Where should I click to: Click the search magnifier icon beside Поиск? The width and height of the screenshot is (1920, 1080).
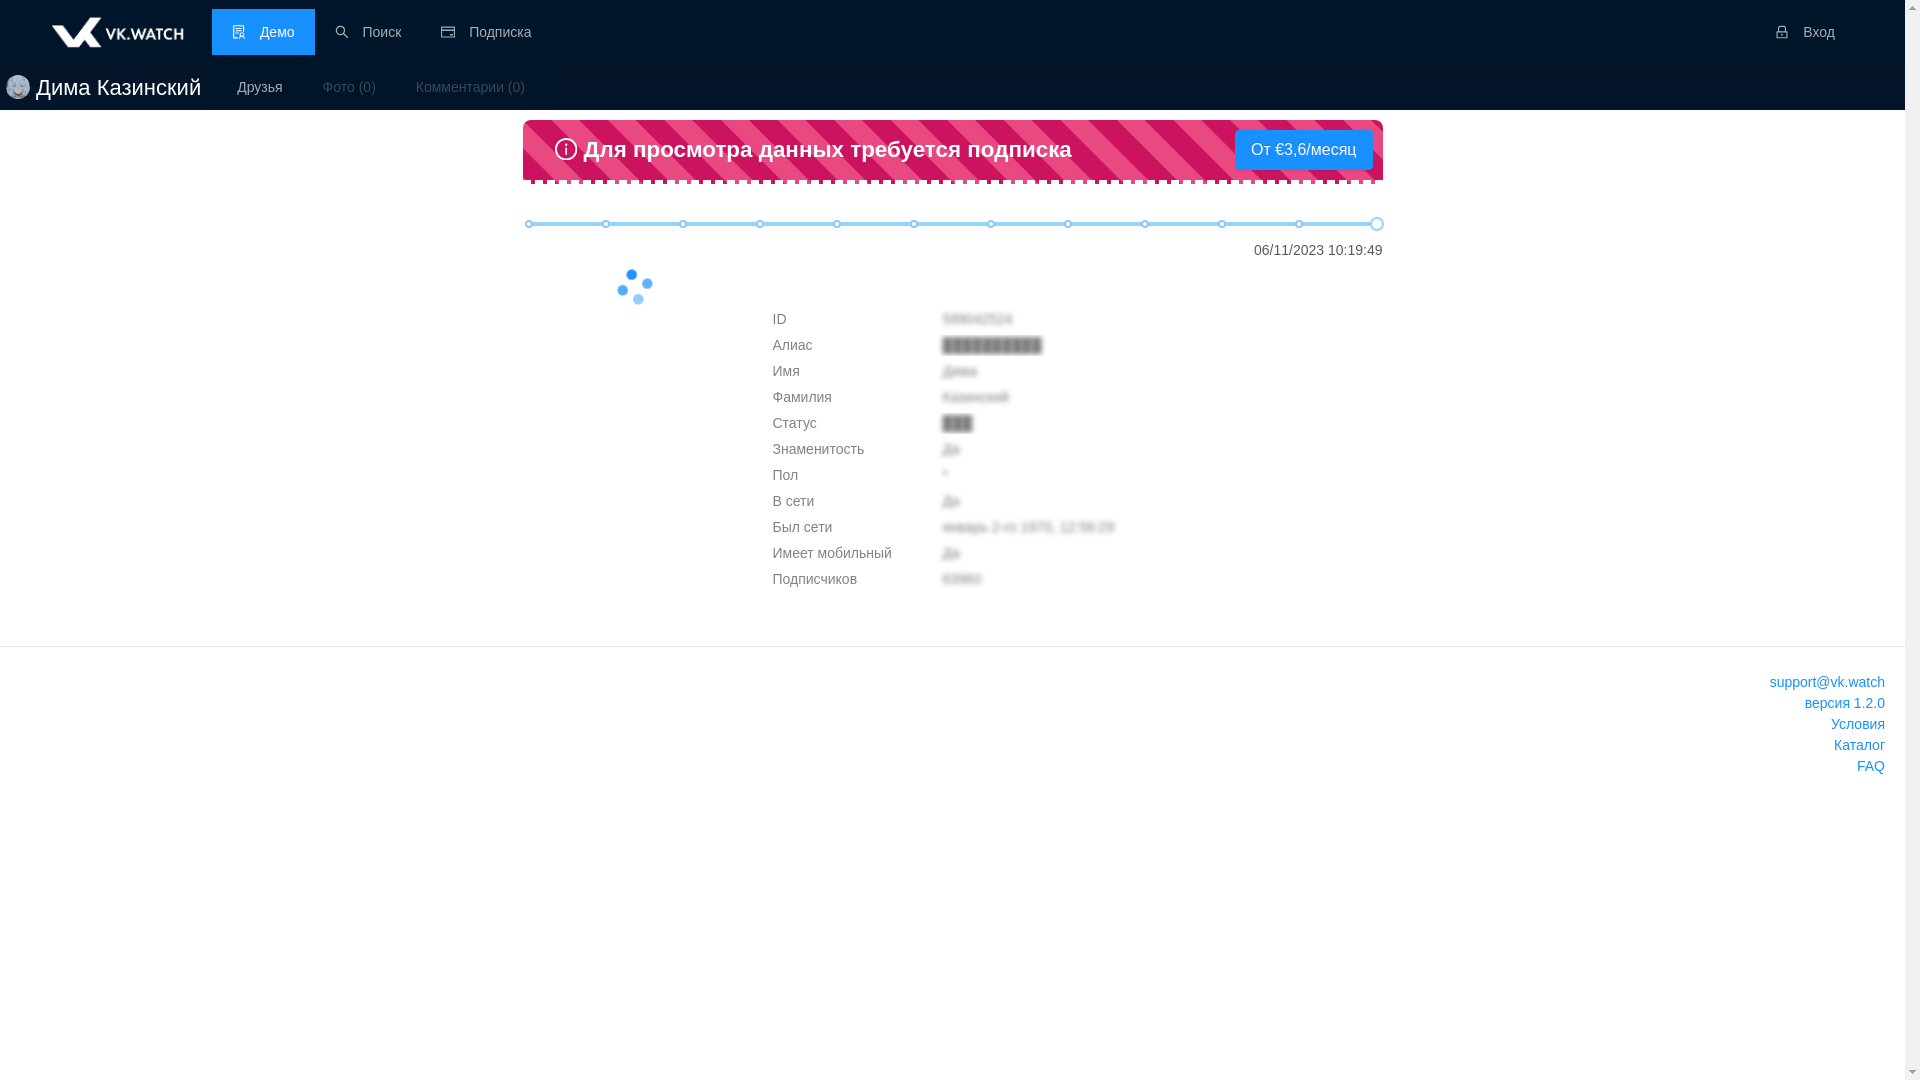point(342,32)
